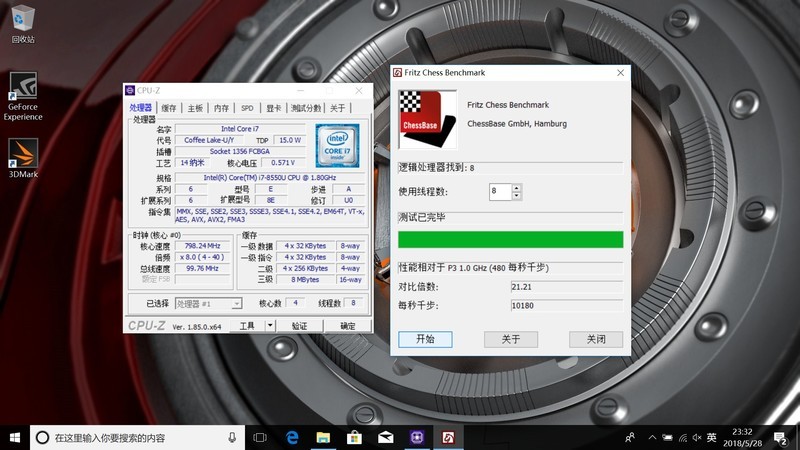Click the 对比倍数 value field 21.21
This screenshot has width=800, height=450.
pyautogui.click(x=567, y=287)
